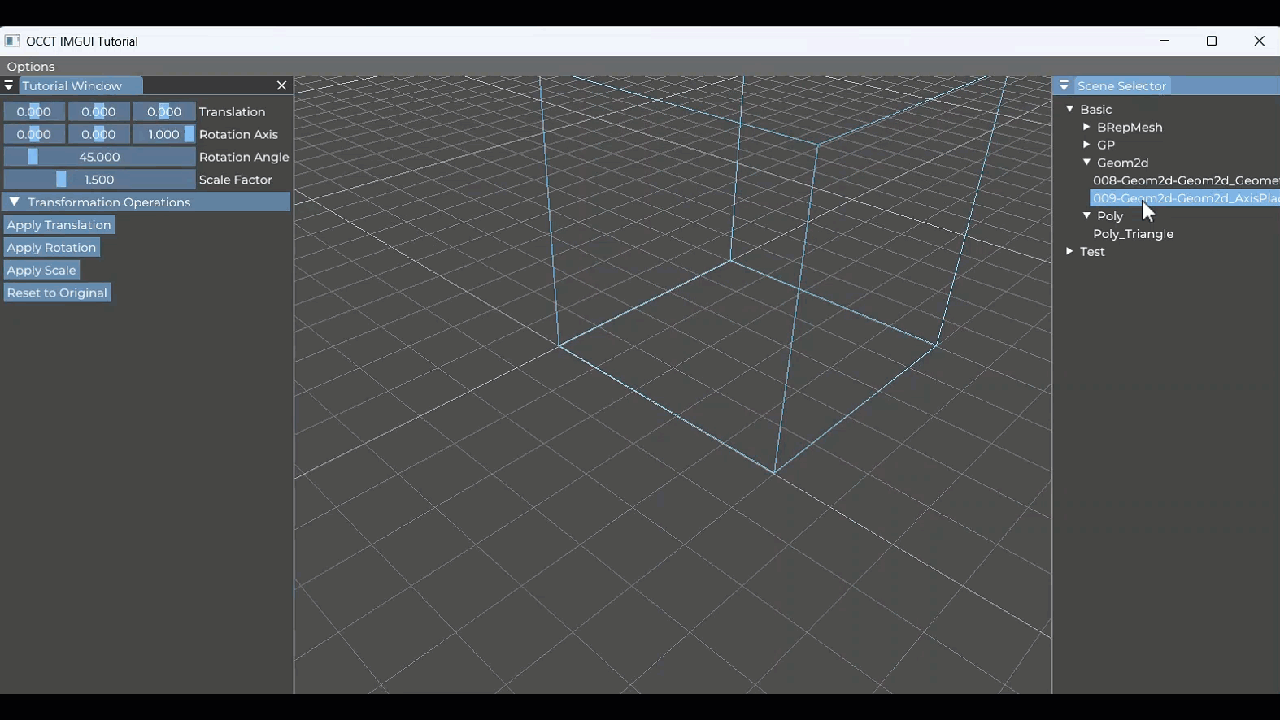The width and height of the screenshot is (1280, 720).
Task: Click the Apply Rotation button
Action: (51, 248)
